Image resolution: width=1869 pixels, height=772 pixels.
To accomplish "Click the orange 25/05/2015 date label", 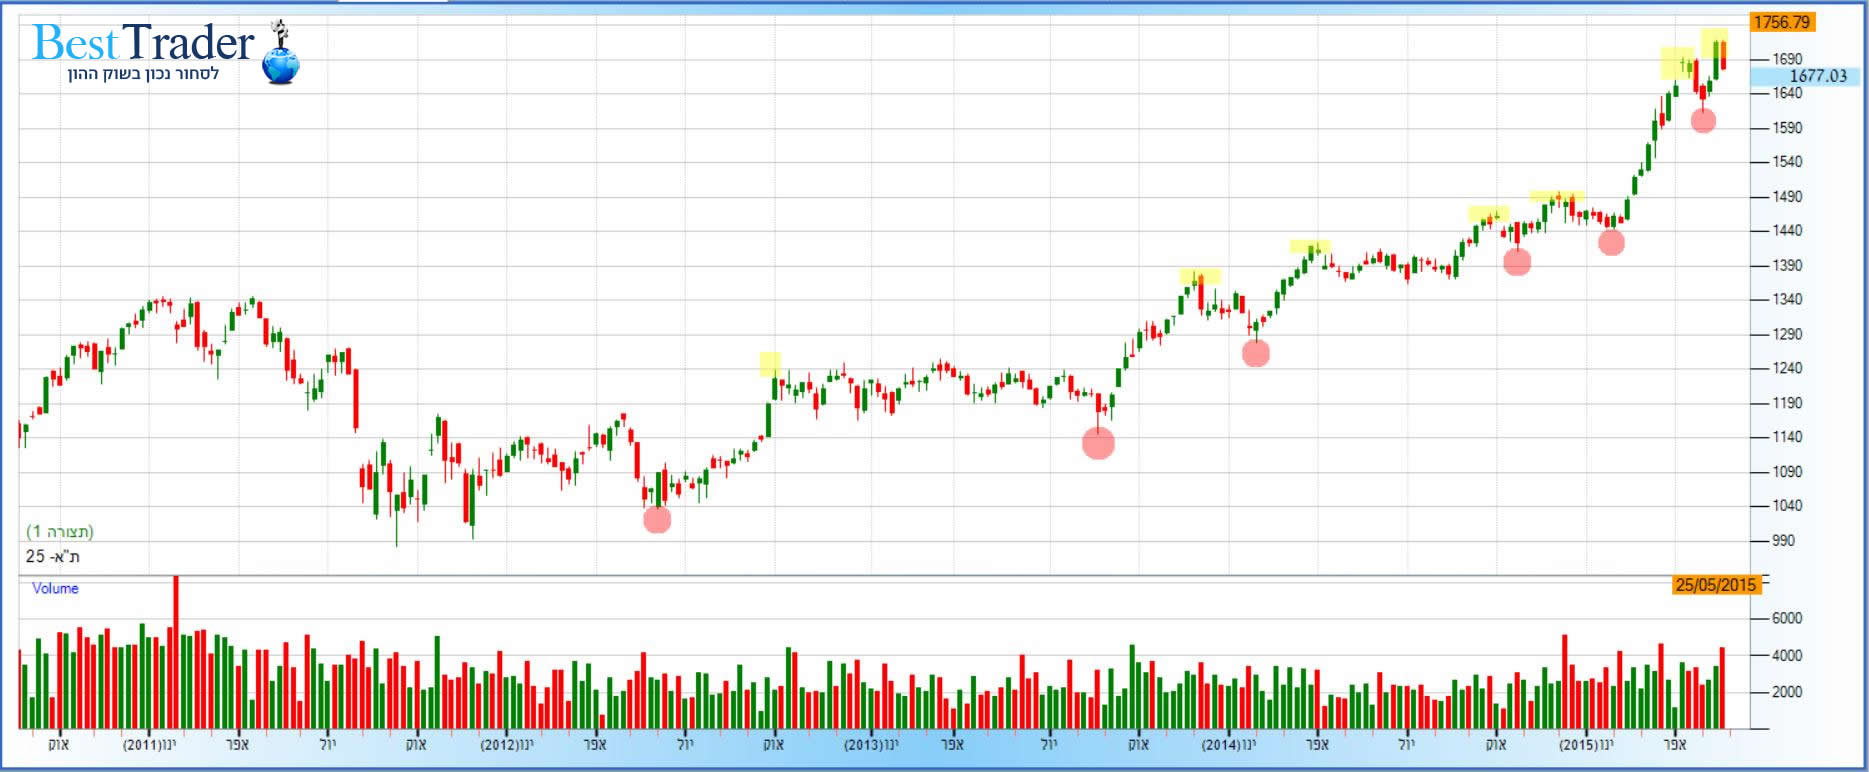I will [x=1715, y=585].
